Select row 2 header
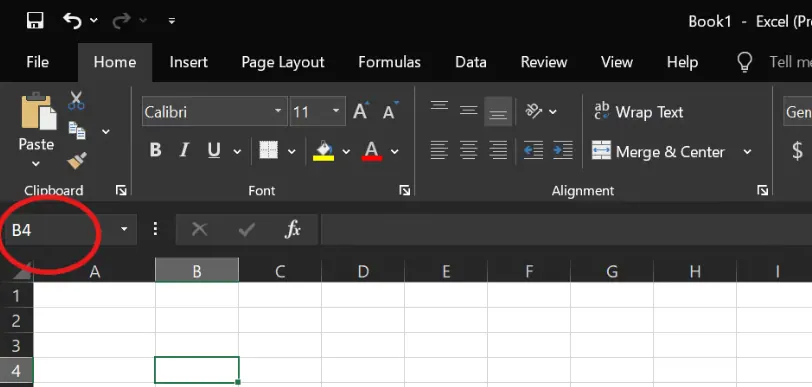This screenshot has height=387, width=812. coord(17,321)
